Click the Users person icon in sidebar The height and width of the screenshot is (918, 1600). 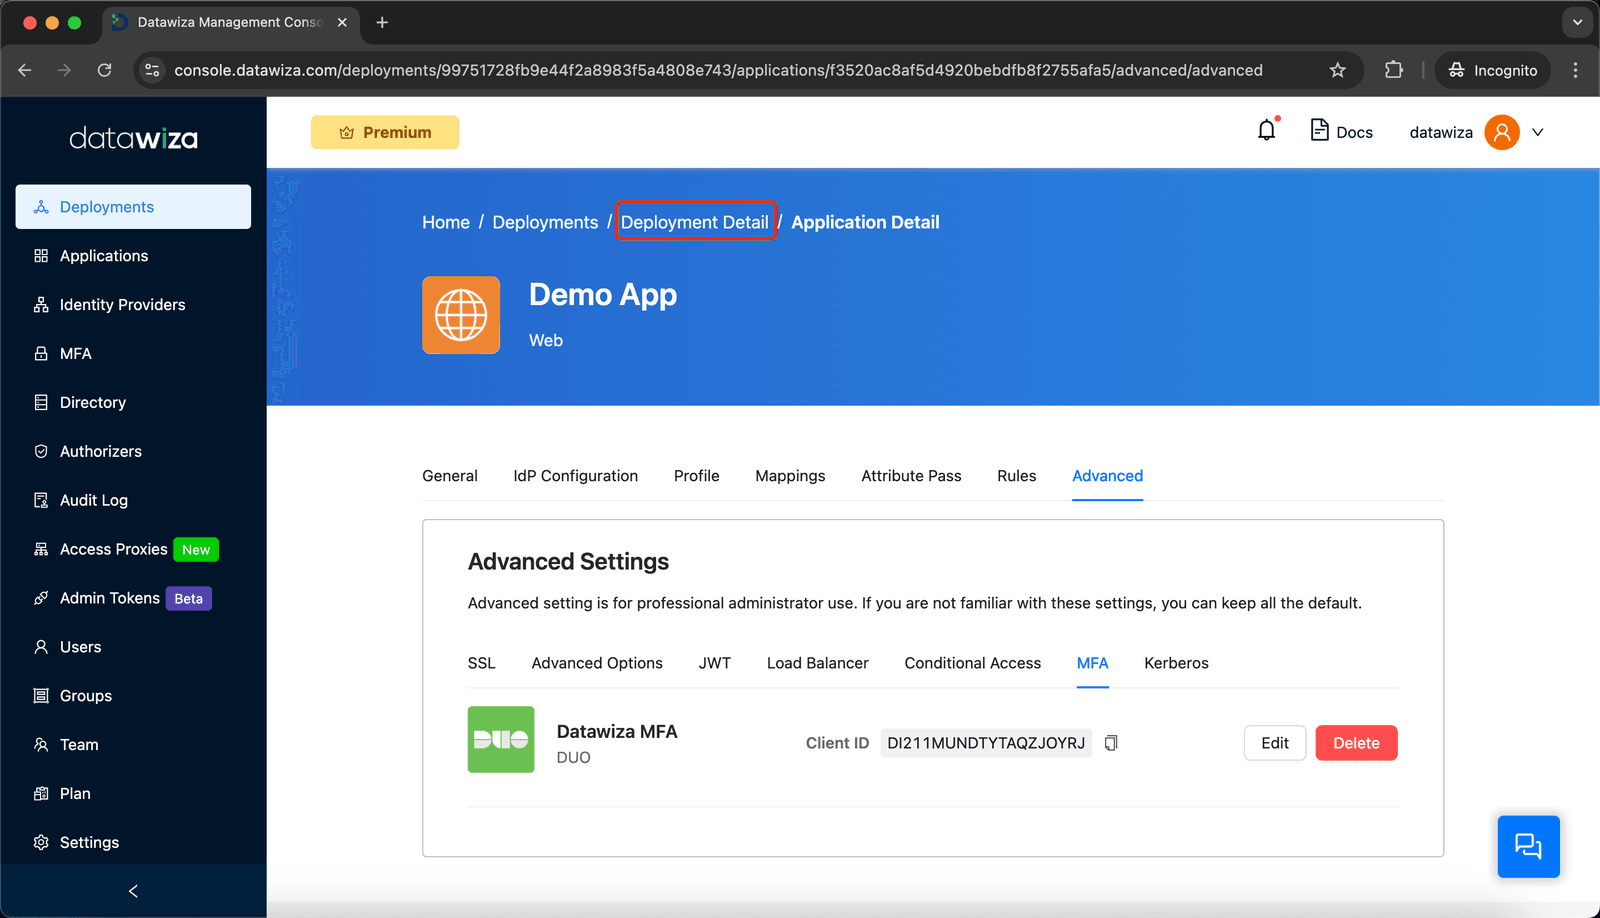(41, 647)
